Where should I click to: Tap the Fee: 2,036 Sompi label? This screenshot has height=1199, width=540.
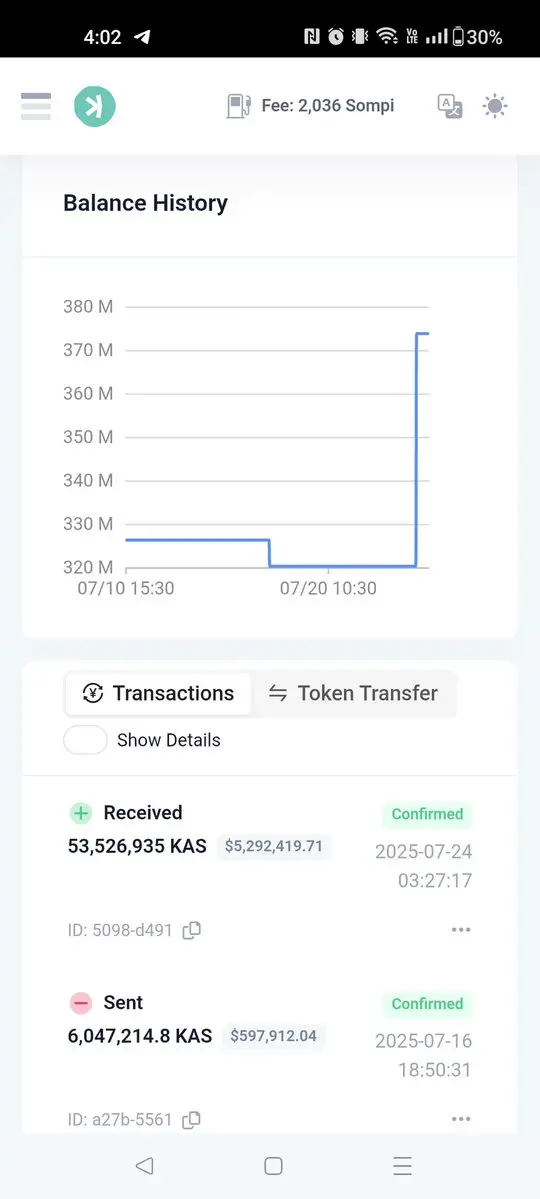(x=328, y=106)
